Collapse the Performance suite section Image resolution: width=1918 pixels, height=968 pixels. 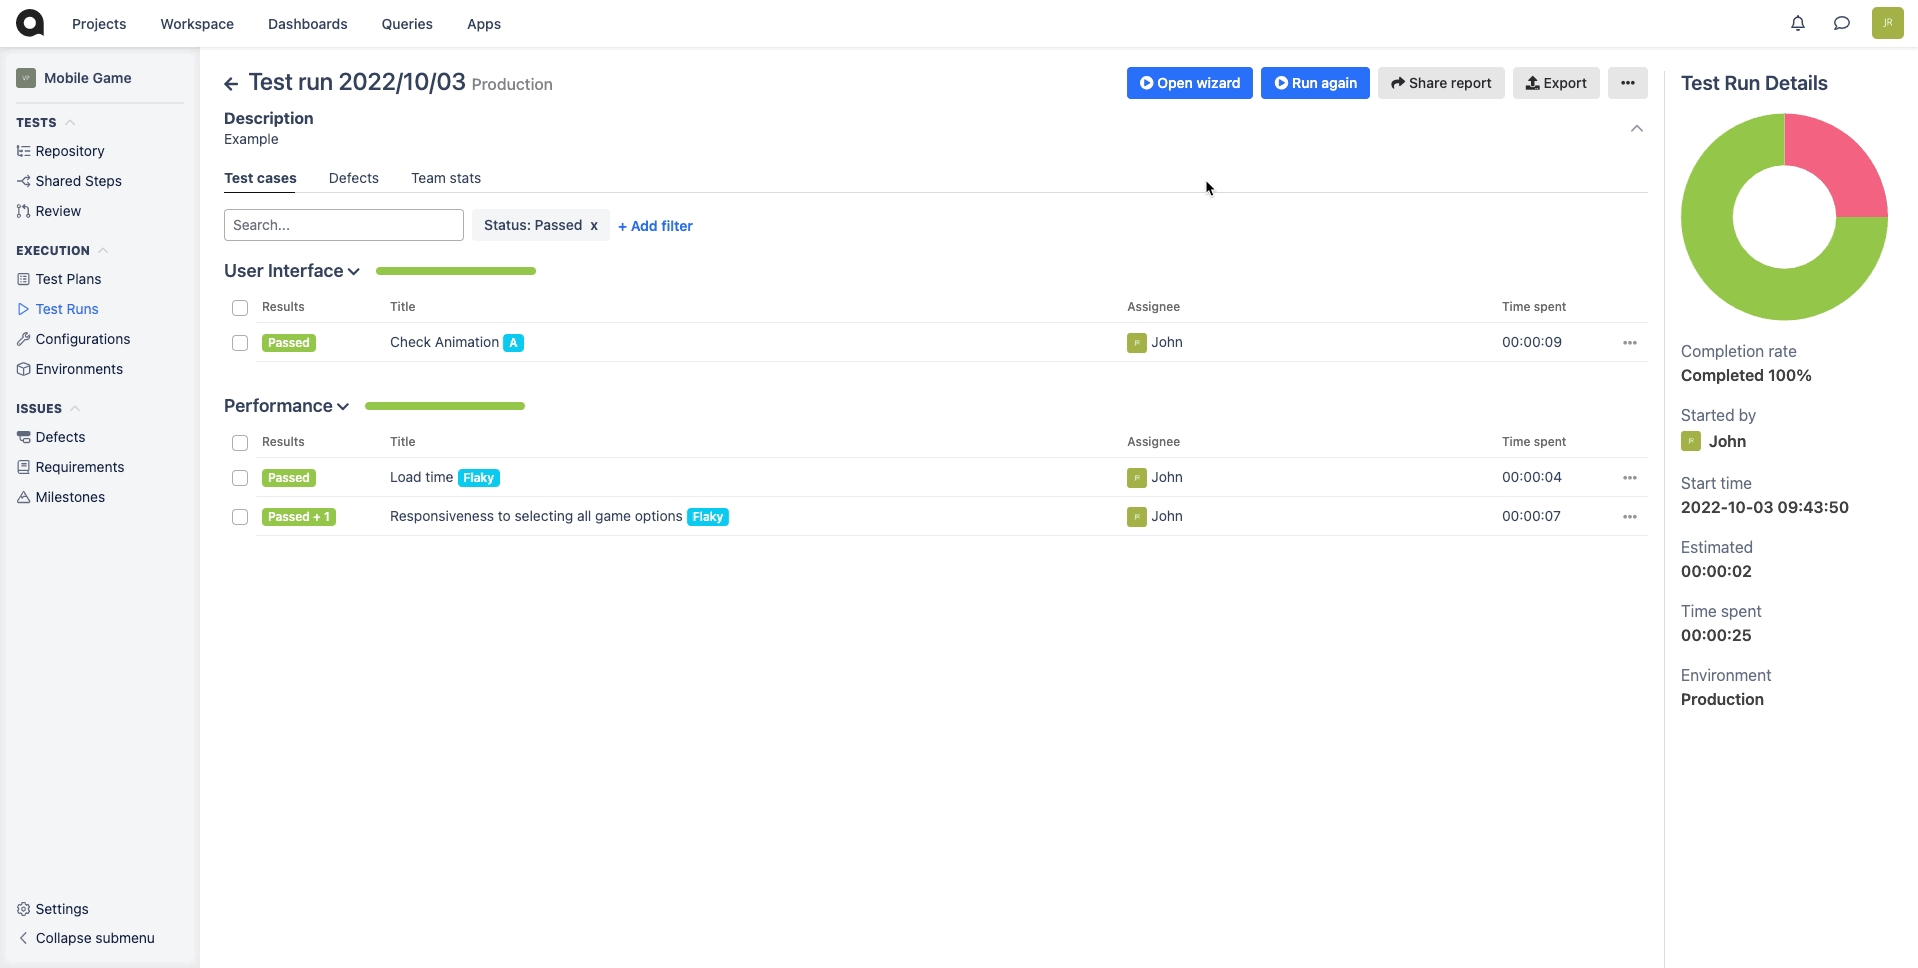[343, 407]
